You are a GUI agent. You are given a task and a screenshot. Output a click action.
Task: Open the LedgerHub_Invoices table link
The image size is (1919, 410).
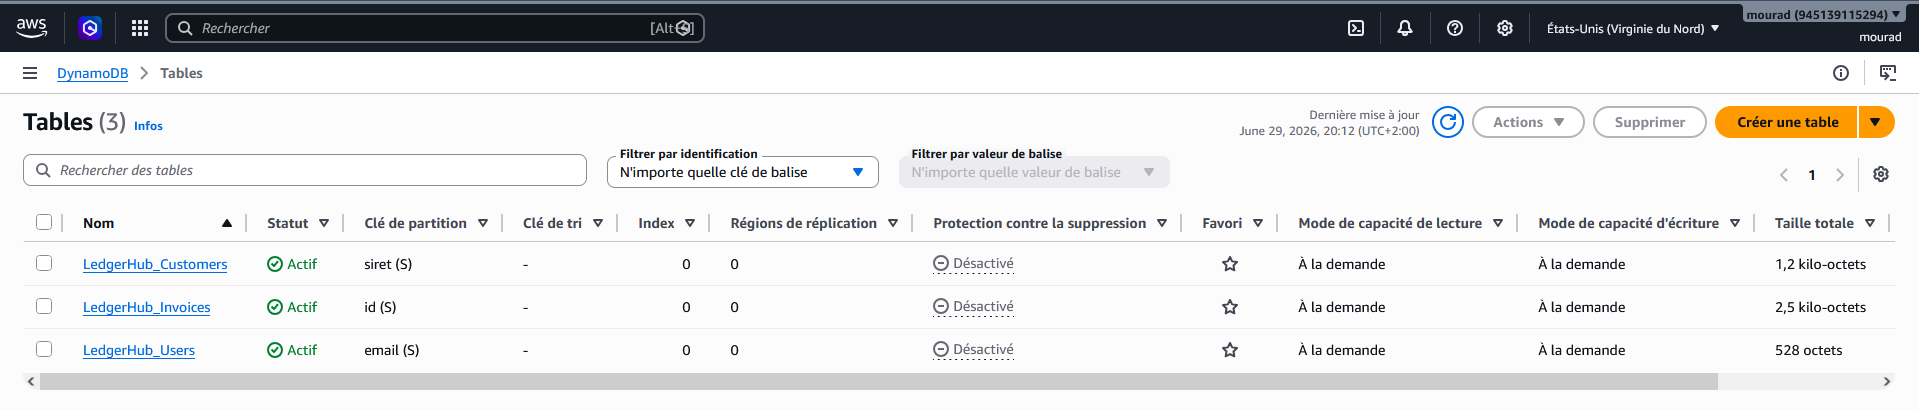point(146,307)
